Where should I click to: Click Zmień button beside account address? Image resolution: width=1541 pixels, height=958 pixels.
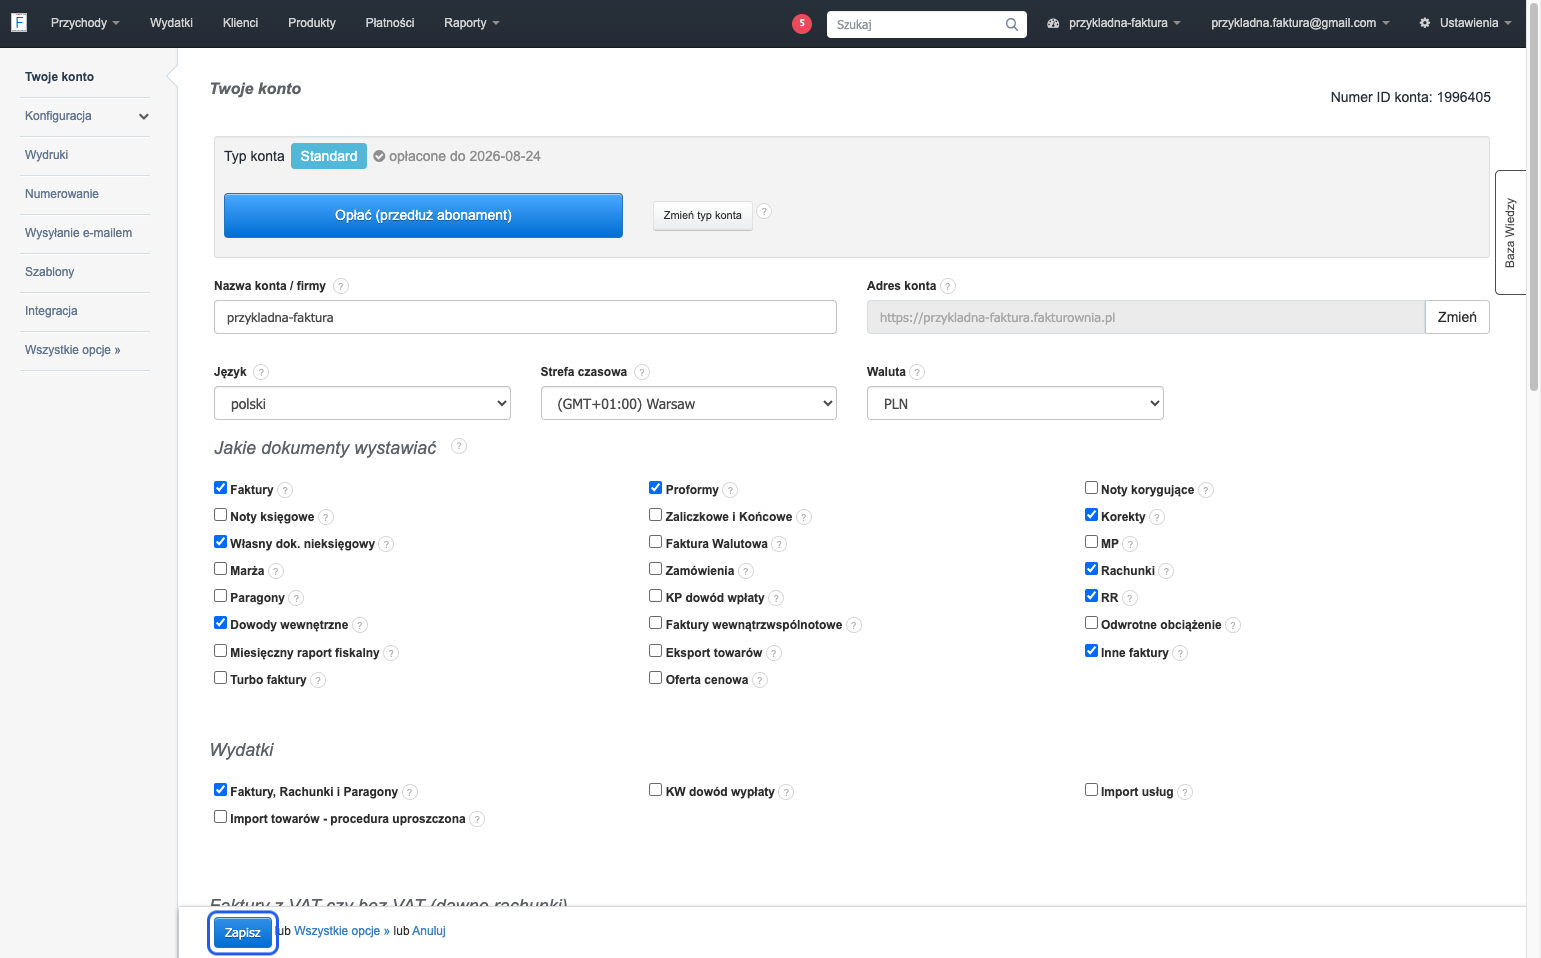point(1457,317)
